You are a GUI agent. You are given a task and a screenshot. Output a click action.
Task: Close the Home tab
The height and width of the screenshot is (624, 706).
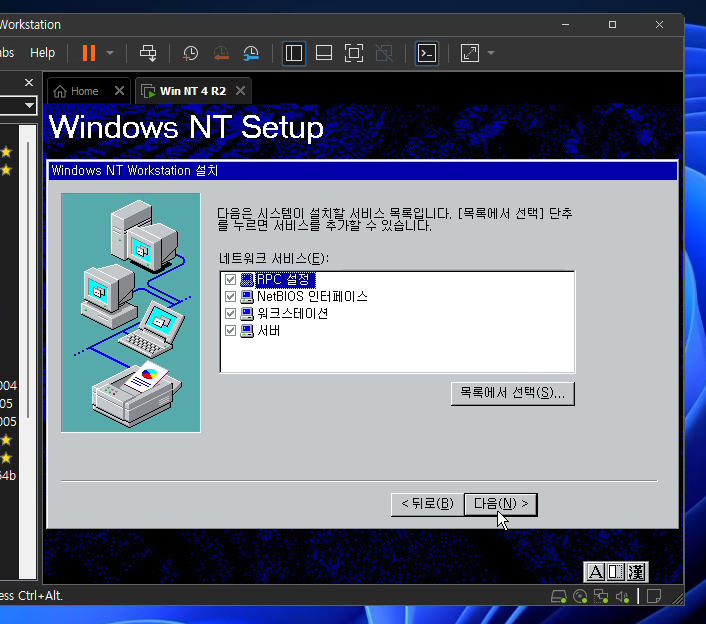(119, 91)
